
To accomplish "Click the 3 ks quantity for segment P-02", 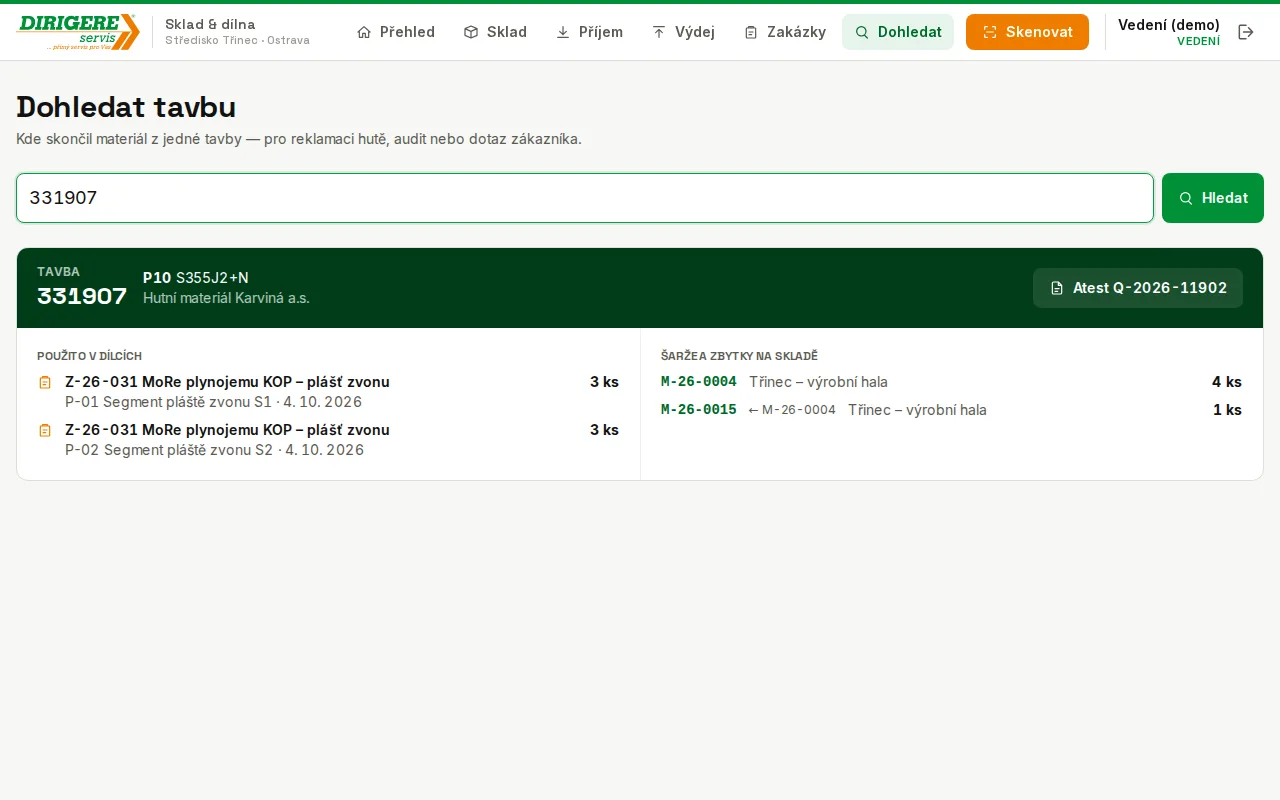I will coord(604,430).
